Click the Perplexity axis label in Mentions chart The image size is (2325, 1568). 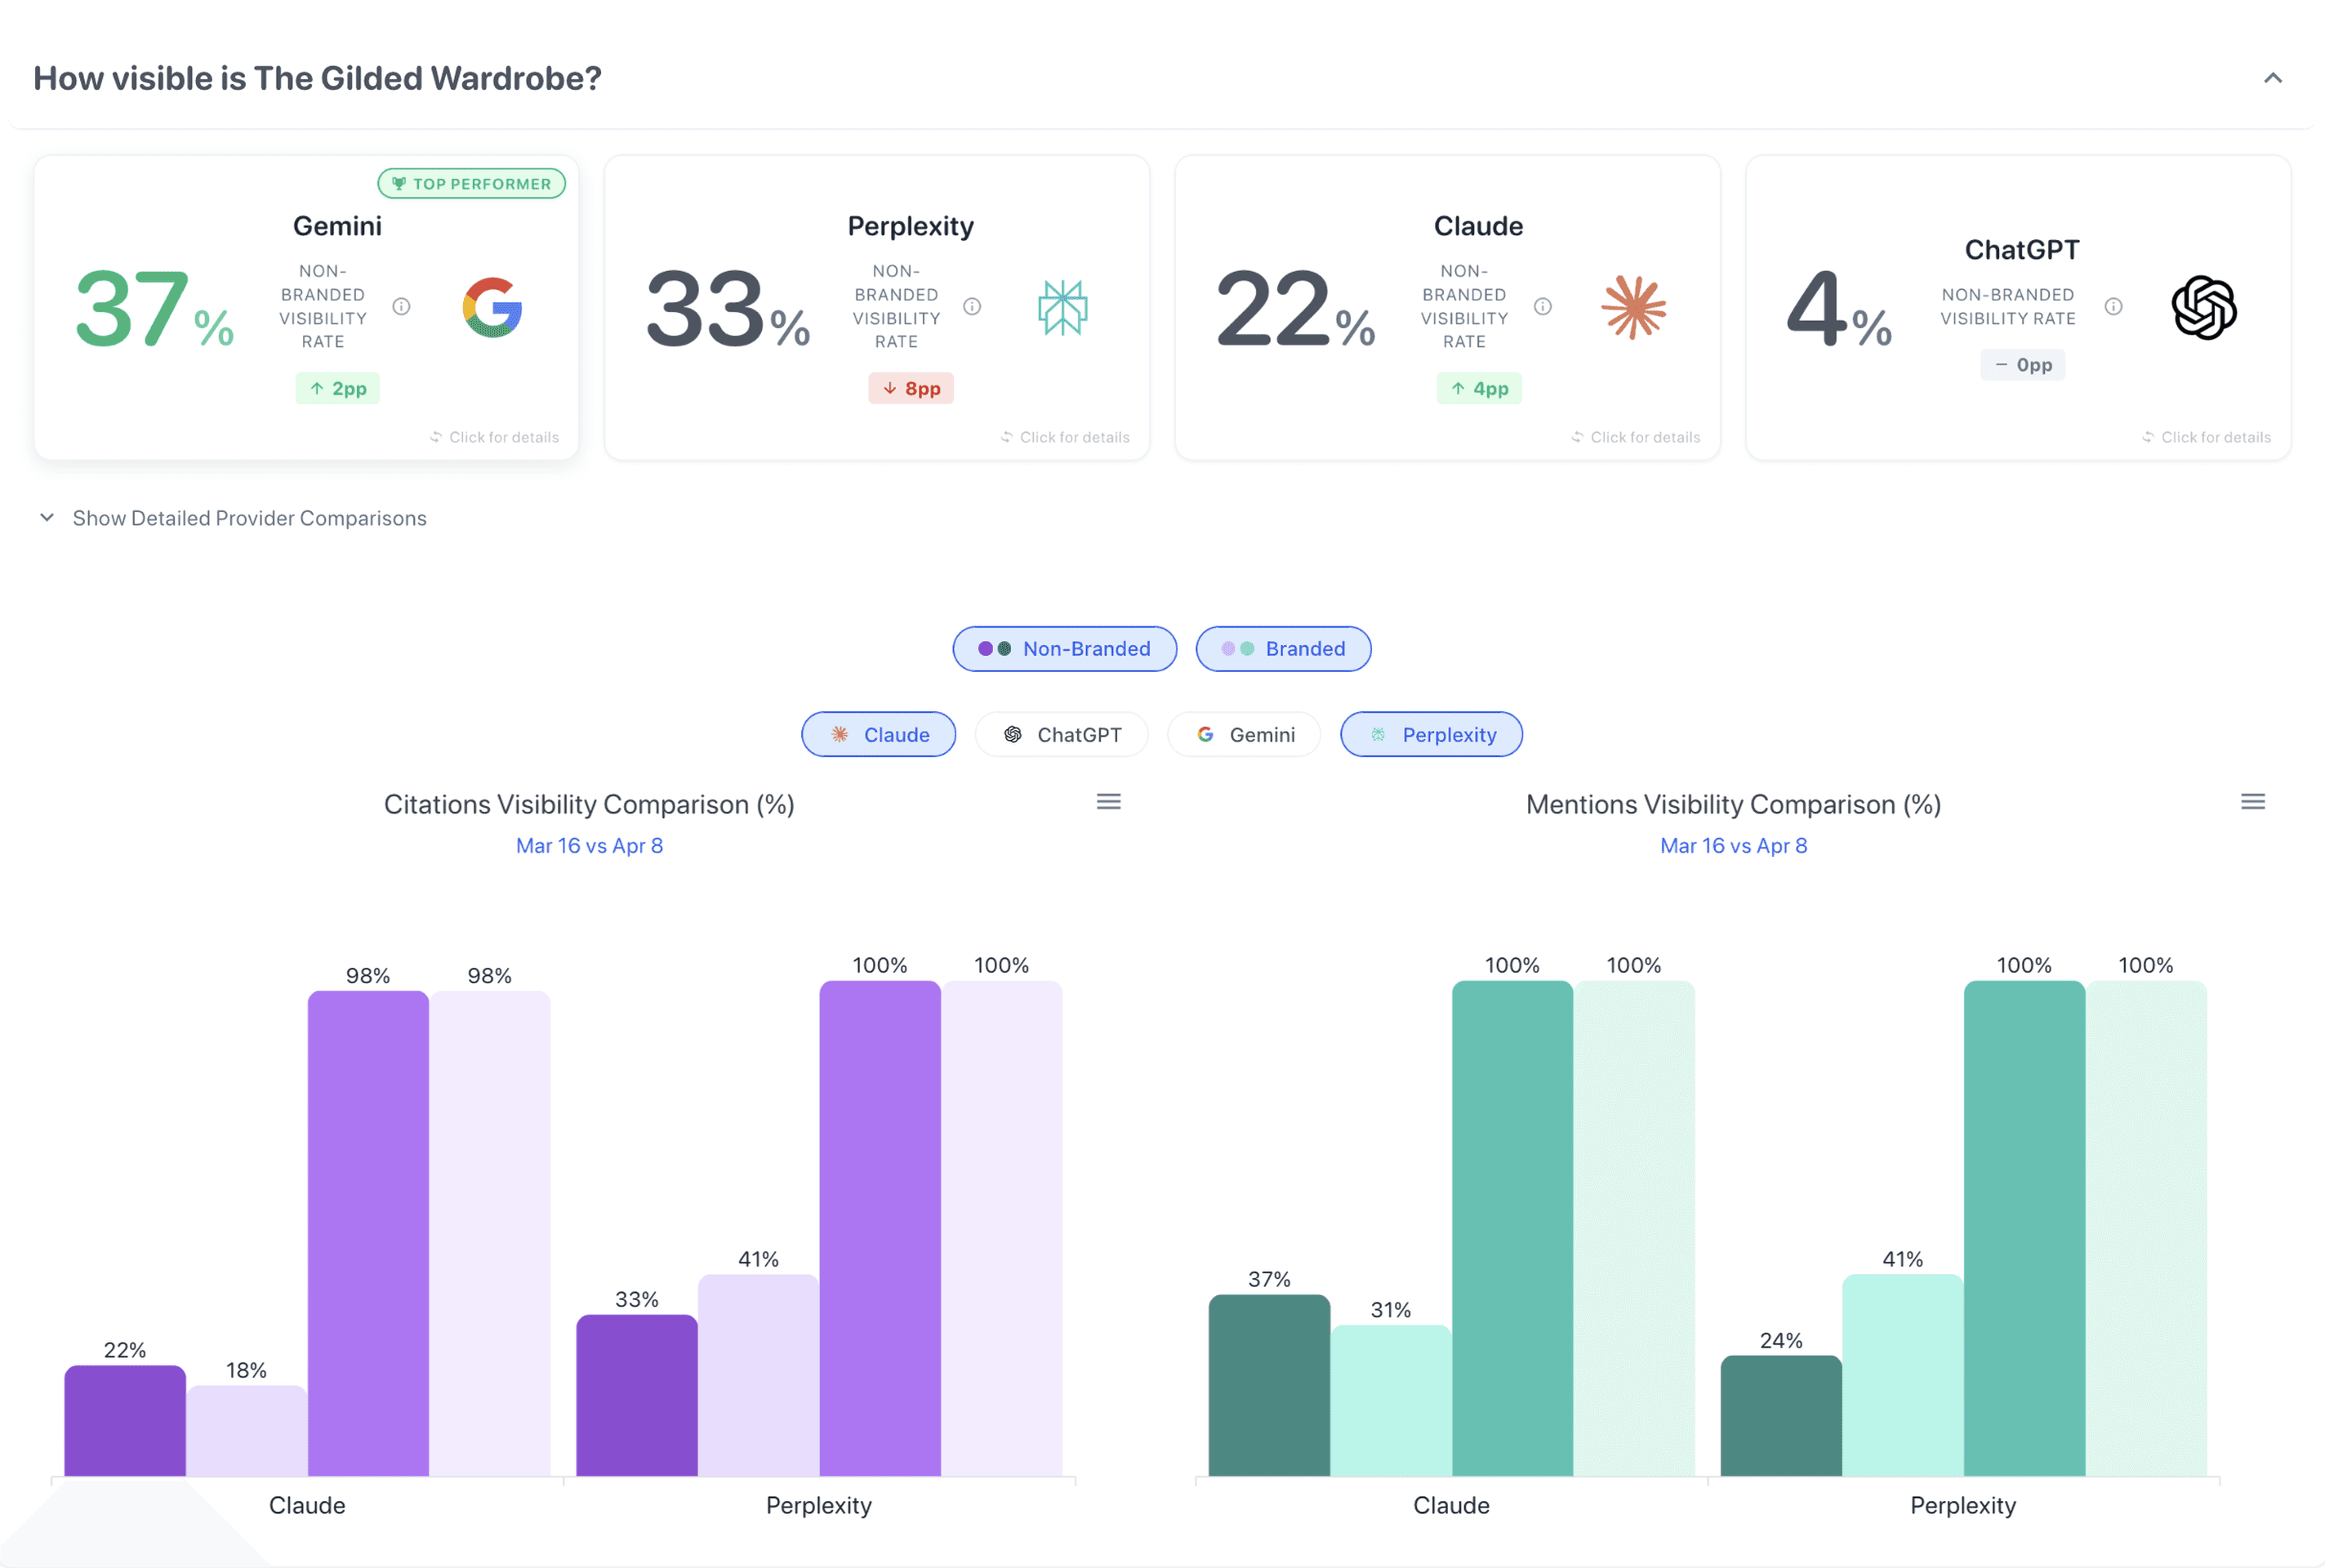pos(1963,1506)
